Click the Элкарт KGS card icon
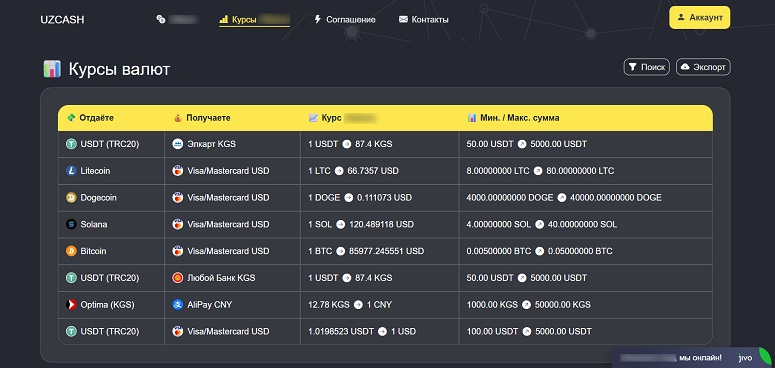 [177, 144]
